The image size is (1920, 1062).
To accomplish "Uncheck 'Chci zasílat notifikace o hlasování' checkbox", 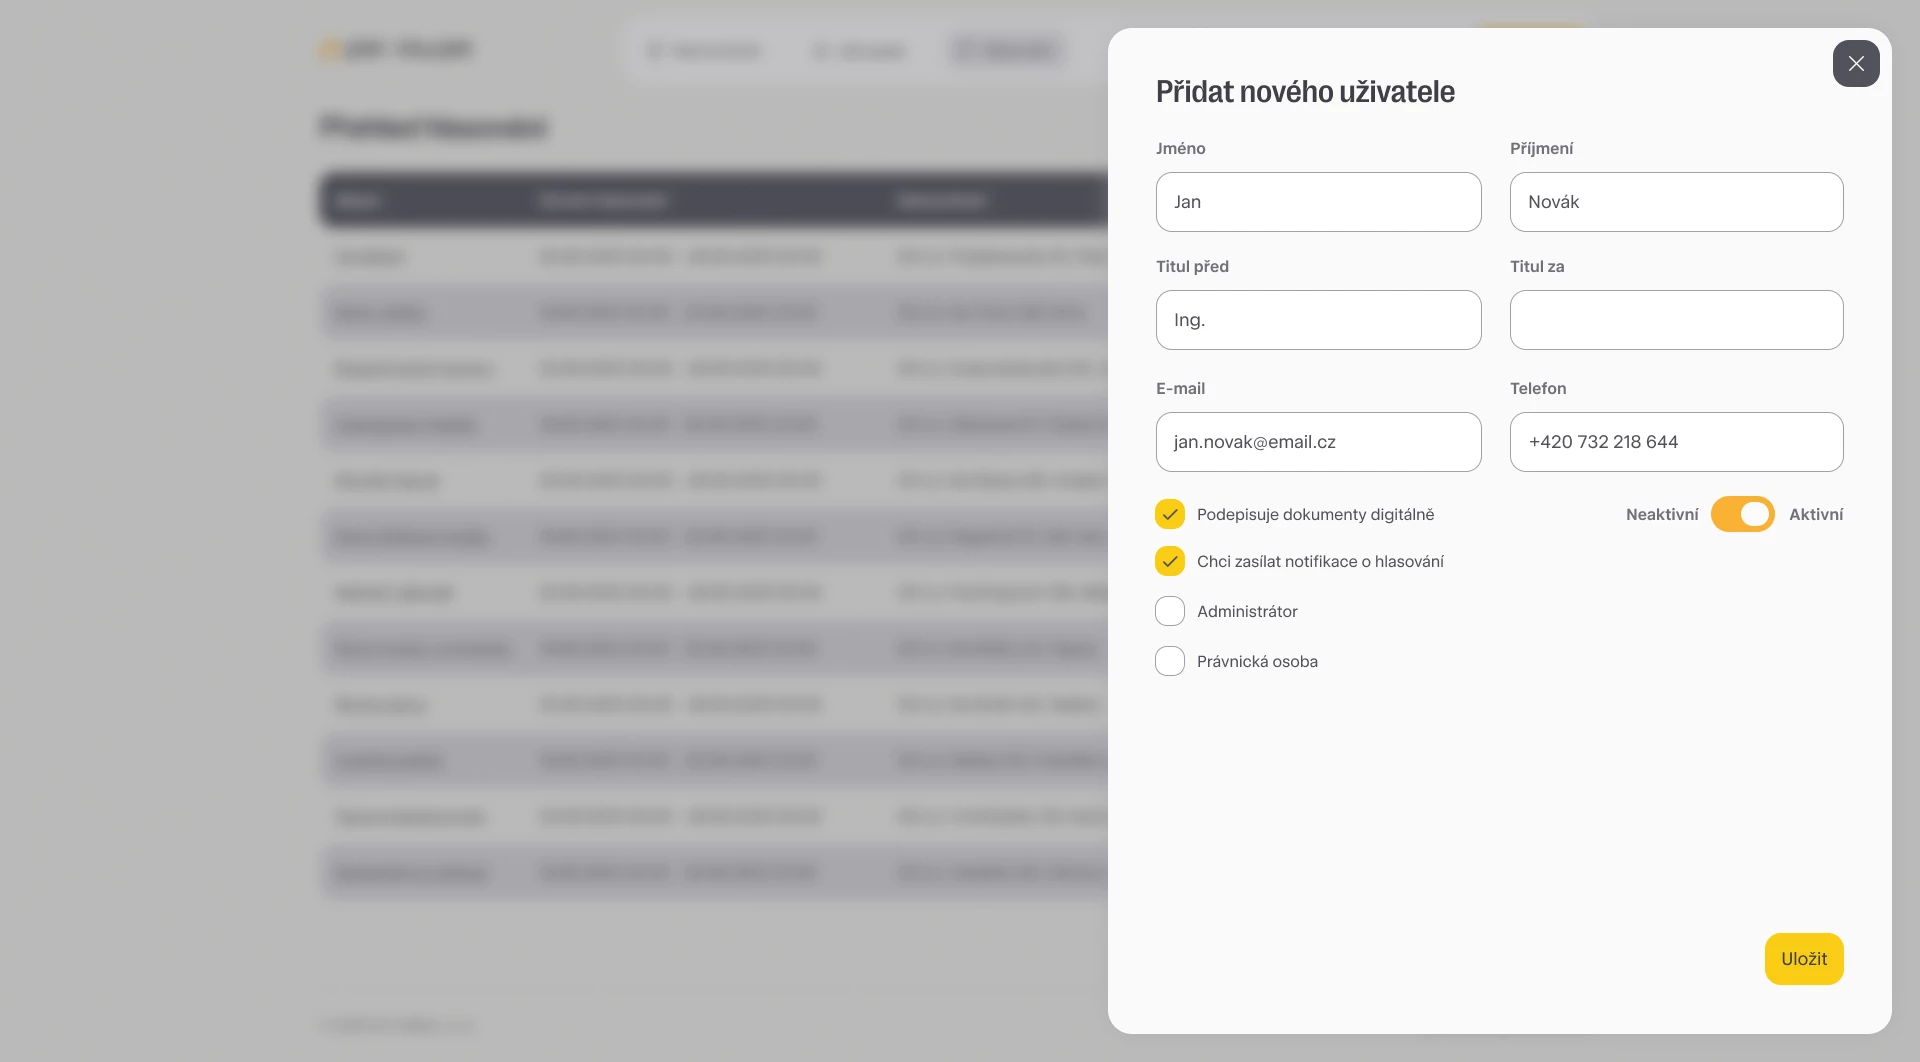I will pyautogui.click(x=1170, y=561).
